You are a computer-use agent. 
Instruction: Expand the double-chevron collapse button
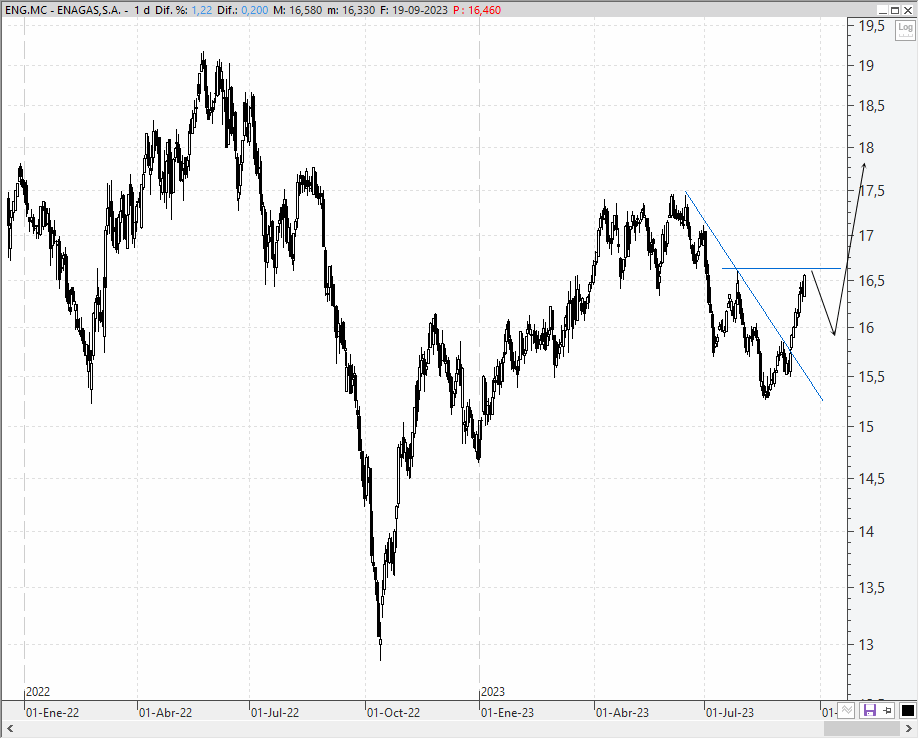coord(846,711)
